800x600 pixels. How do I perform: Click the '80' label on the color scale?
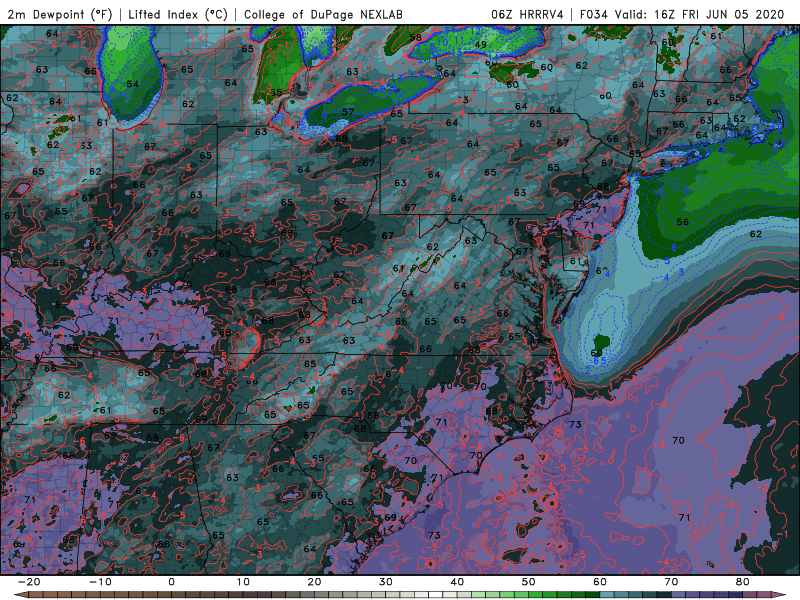(x=743, y=582)
